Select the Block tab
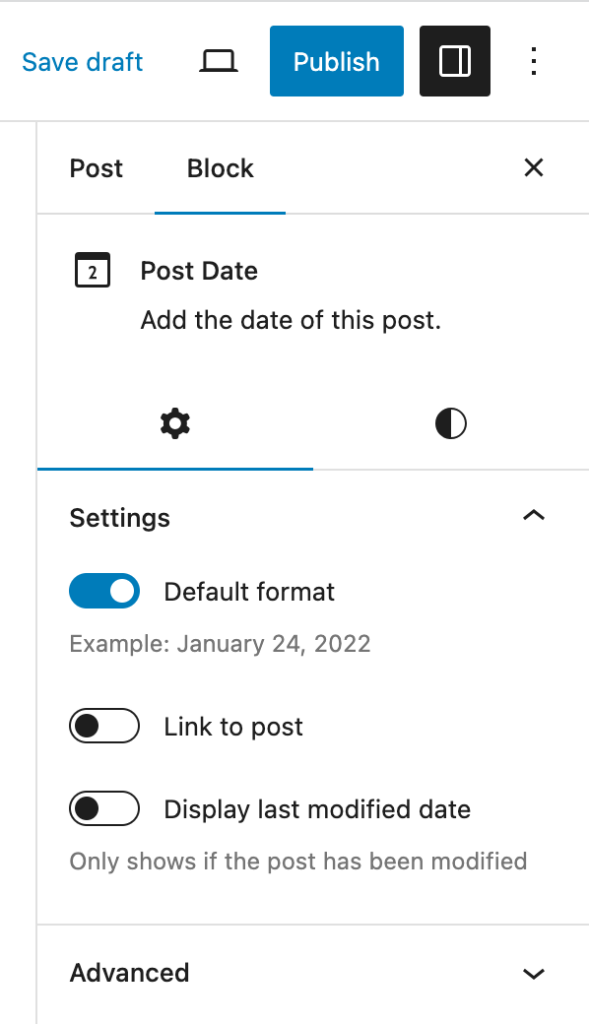 [219, 168]
